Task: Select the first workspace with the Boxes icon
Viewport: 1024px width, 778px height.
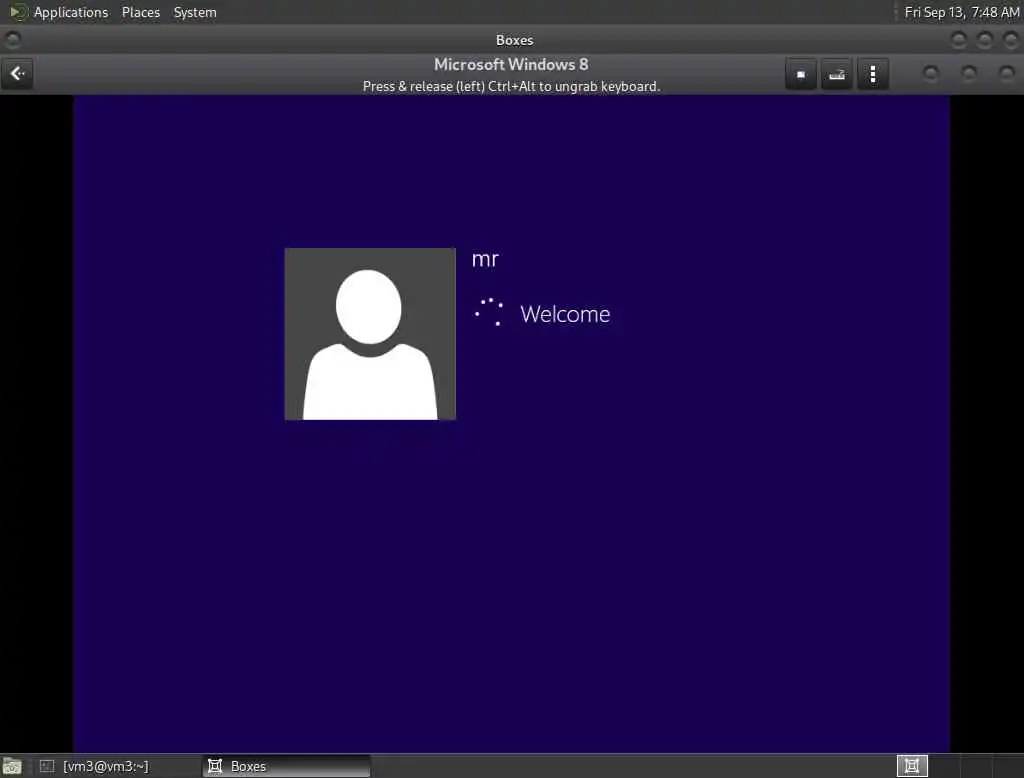Action: click(912, 766)
